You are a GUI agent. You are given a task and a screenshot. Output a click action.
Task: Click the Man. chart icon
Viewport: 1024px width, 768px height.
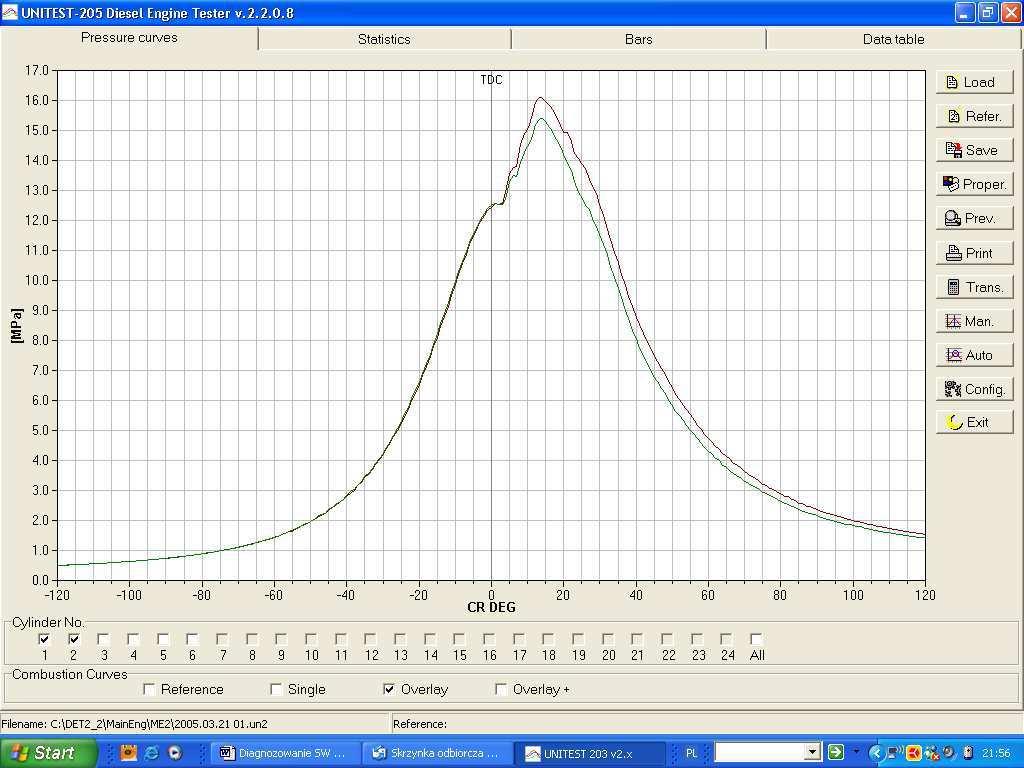click(x=953, y=321)
